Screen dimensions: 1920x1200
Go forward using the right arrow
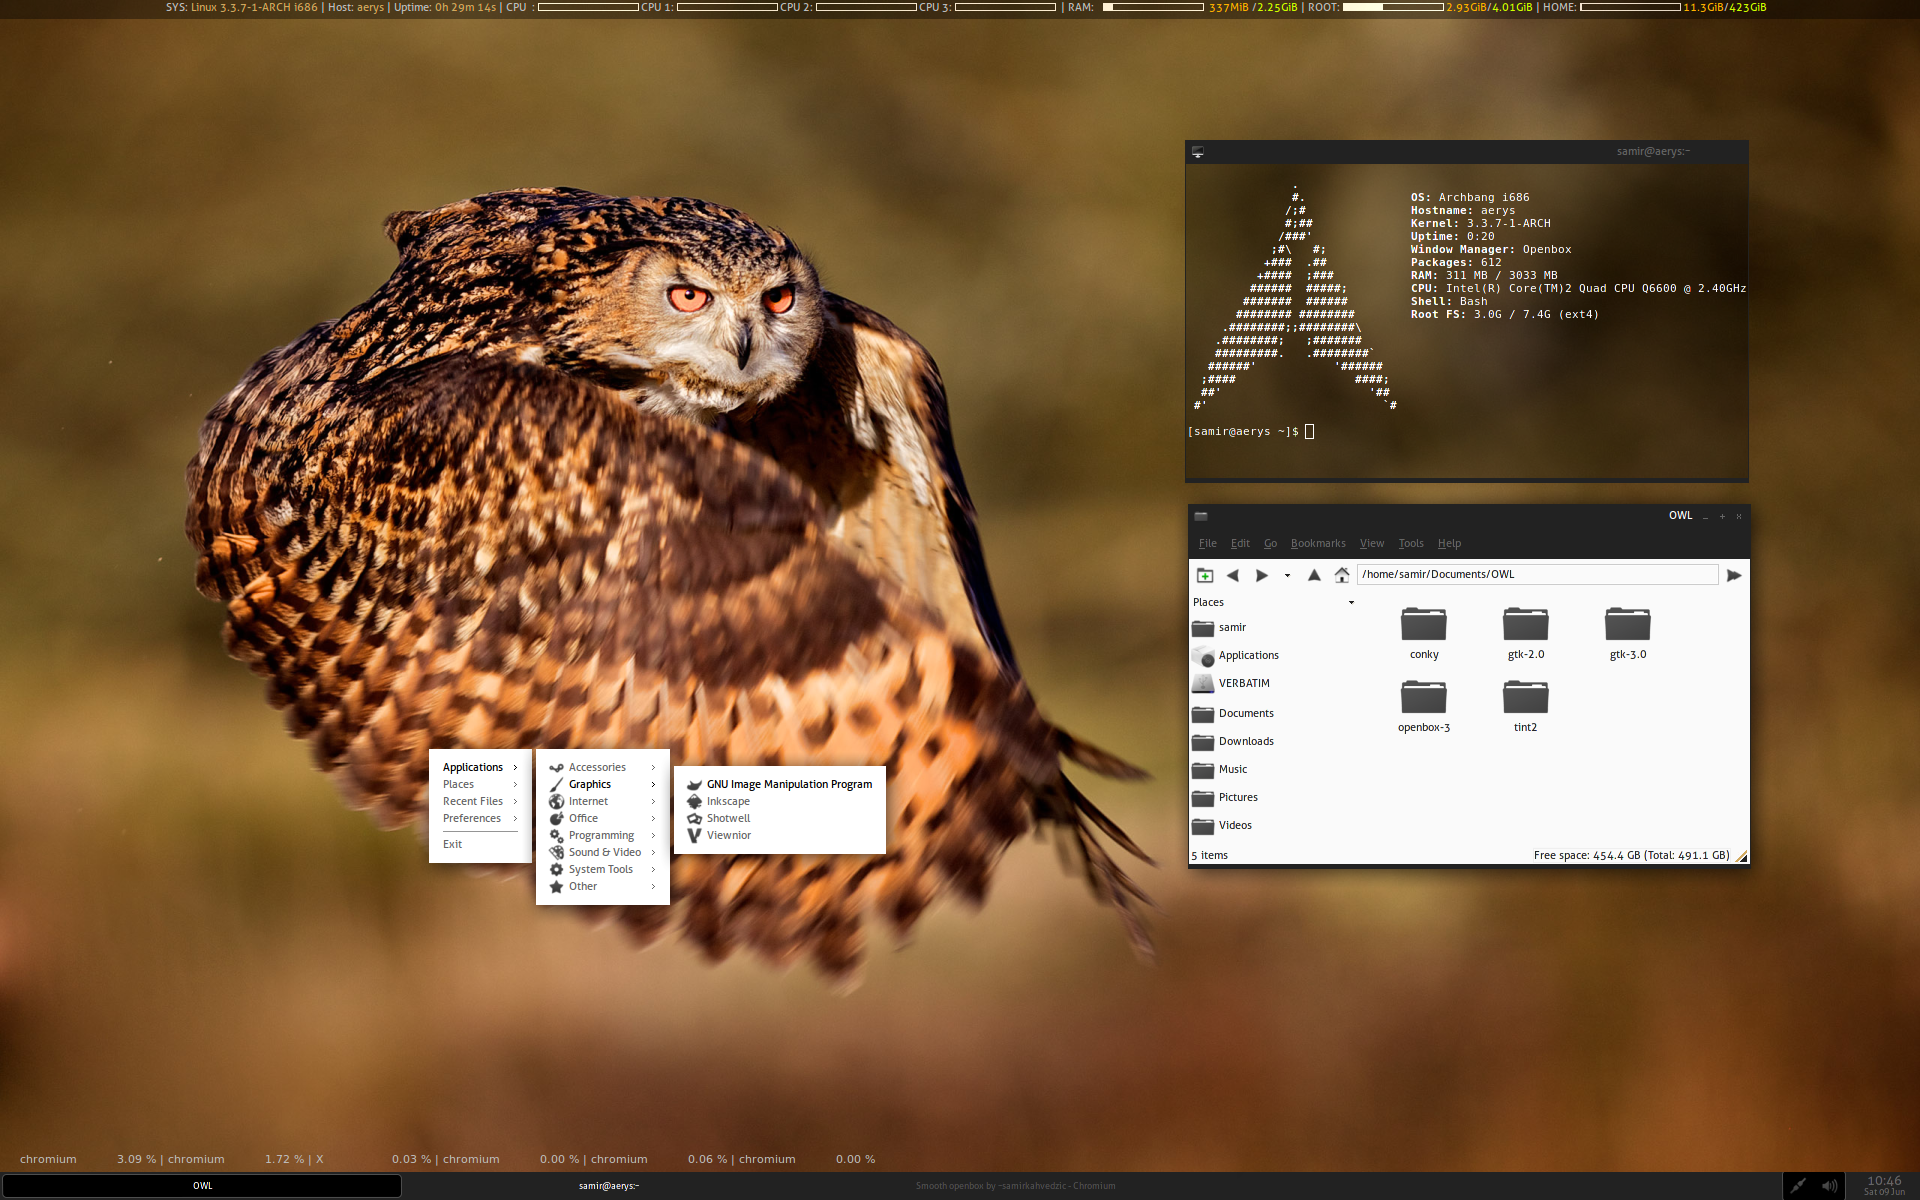coord(1262,575)
